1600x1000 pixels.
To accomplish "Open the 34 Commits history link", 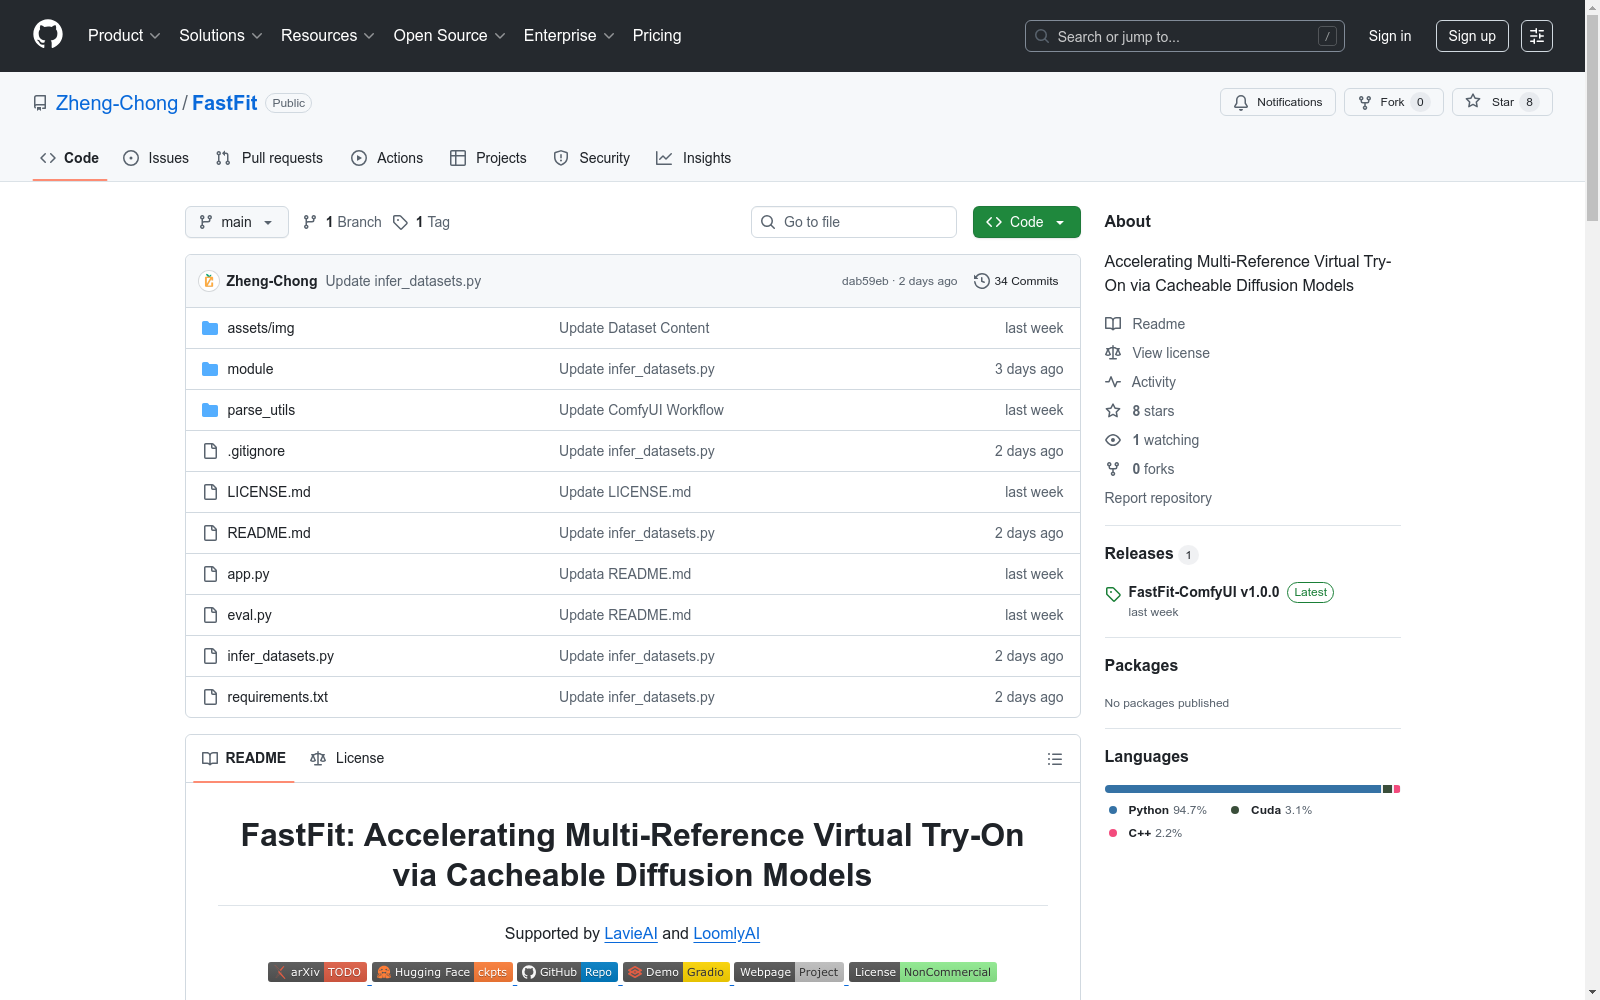I will coord(1016,281).
